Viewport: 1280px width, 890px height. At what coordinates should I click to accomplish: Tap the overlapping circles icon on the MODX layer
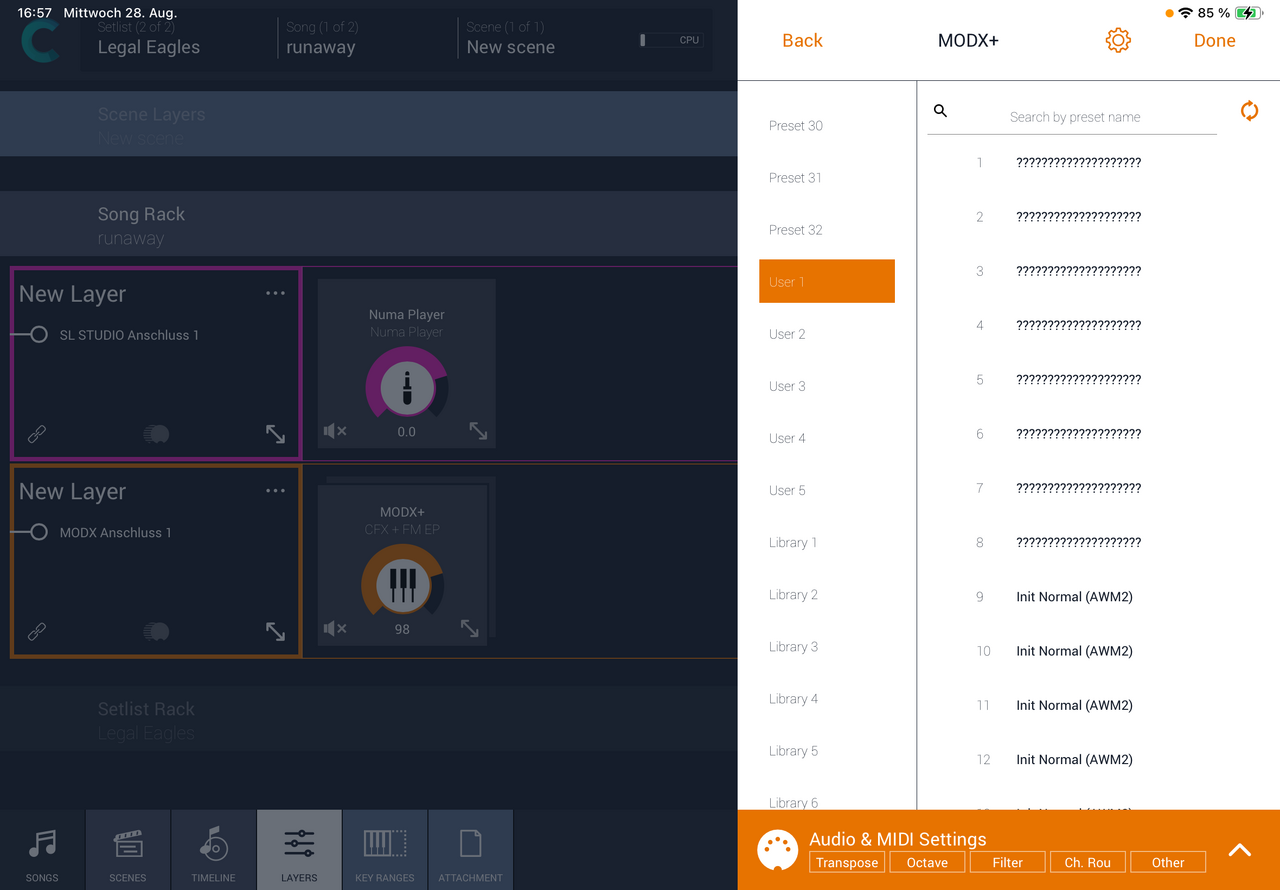[156, 631]
